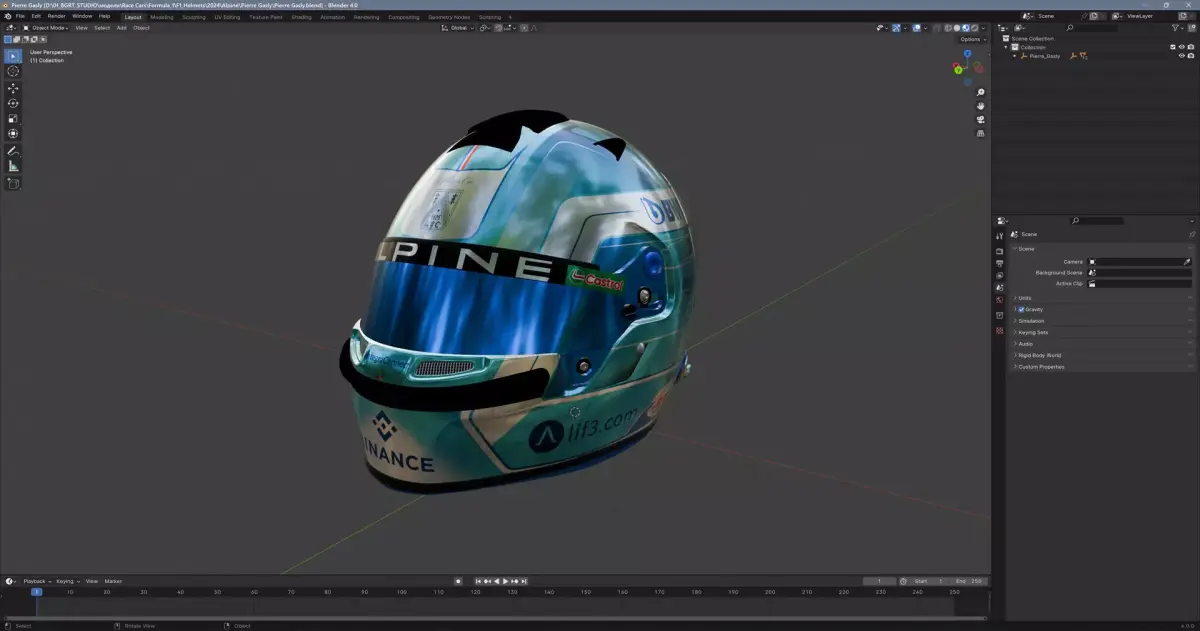The width and height of the screenshot is (1200, 631).
Task: Click the current frame number field
Action: click(x=879, y=581)
